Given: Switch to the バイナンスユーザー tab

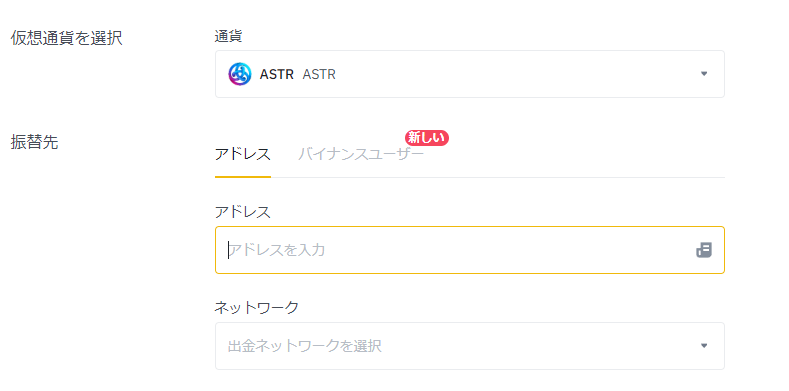Looking at the screenshot, I should [361, 154].
